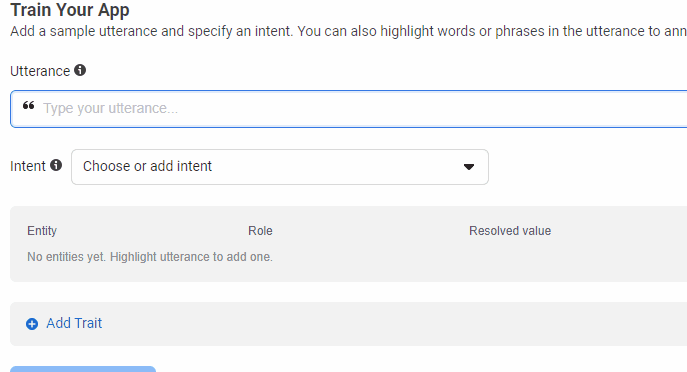Click empty area of the Add Trait panel
This screenshot has height=372, width=687.
(x=394, y=324)
